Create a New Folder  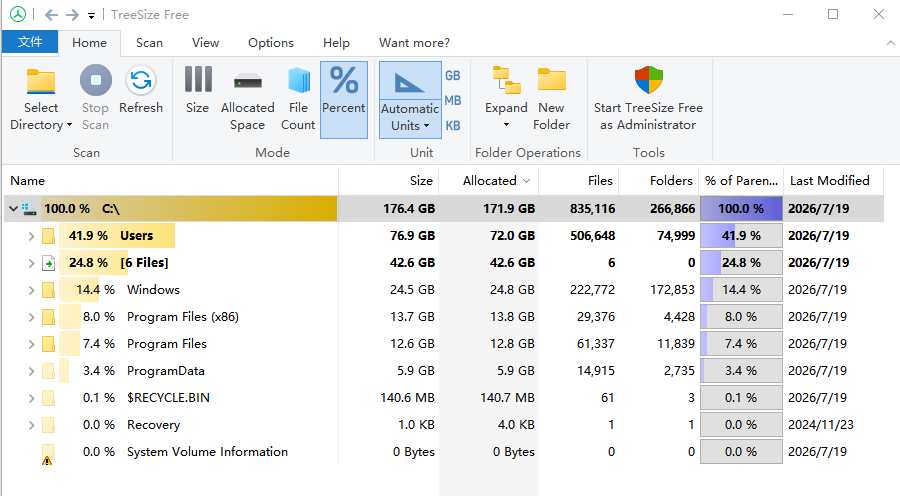click(x=551, y=99)
